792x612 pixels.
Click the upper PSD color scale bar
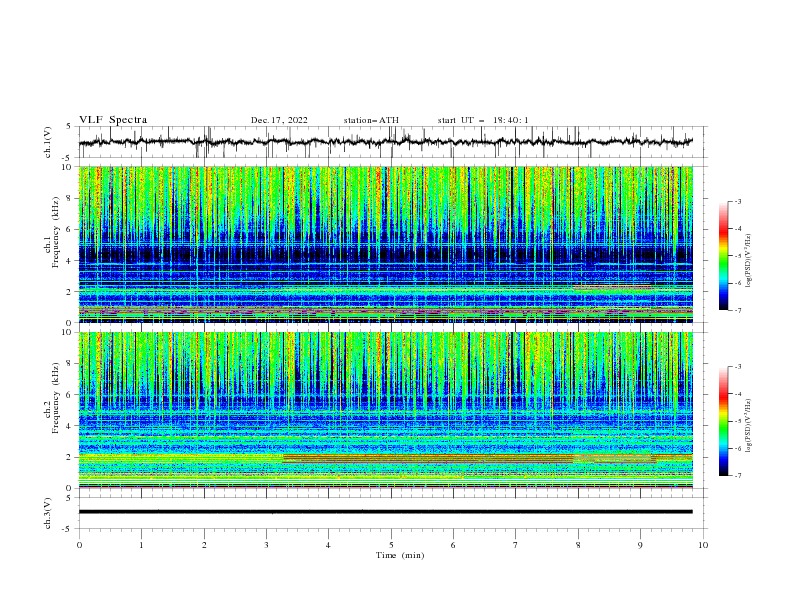tap(723, 256)
